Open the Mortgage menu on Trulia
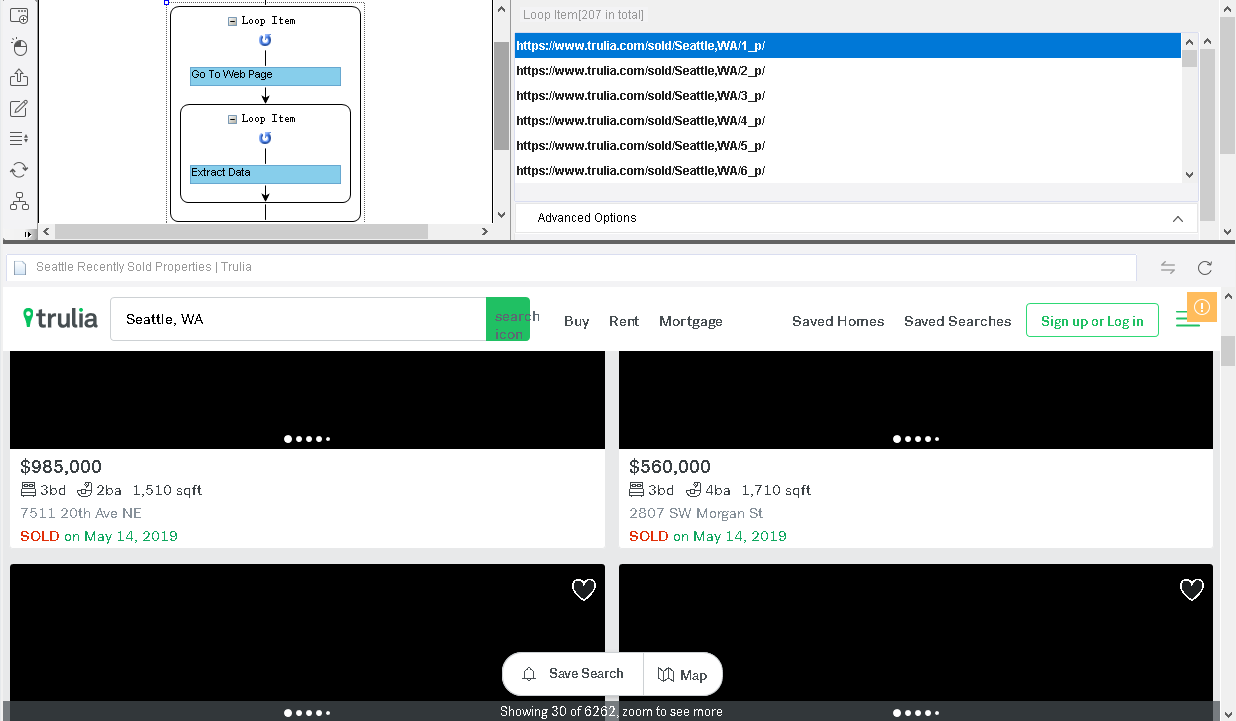Viewport: 1236px width, 721px height. (691, 321)
